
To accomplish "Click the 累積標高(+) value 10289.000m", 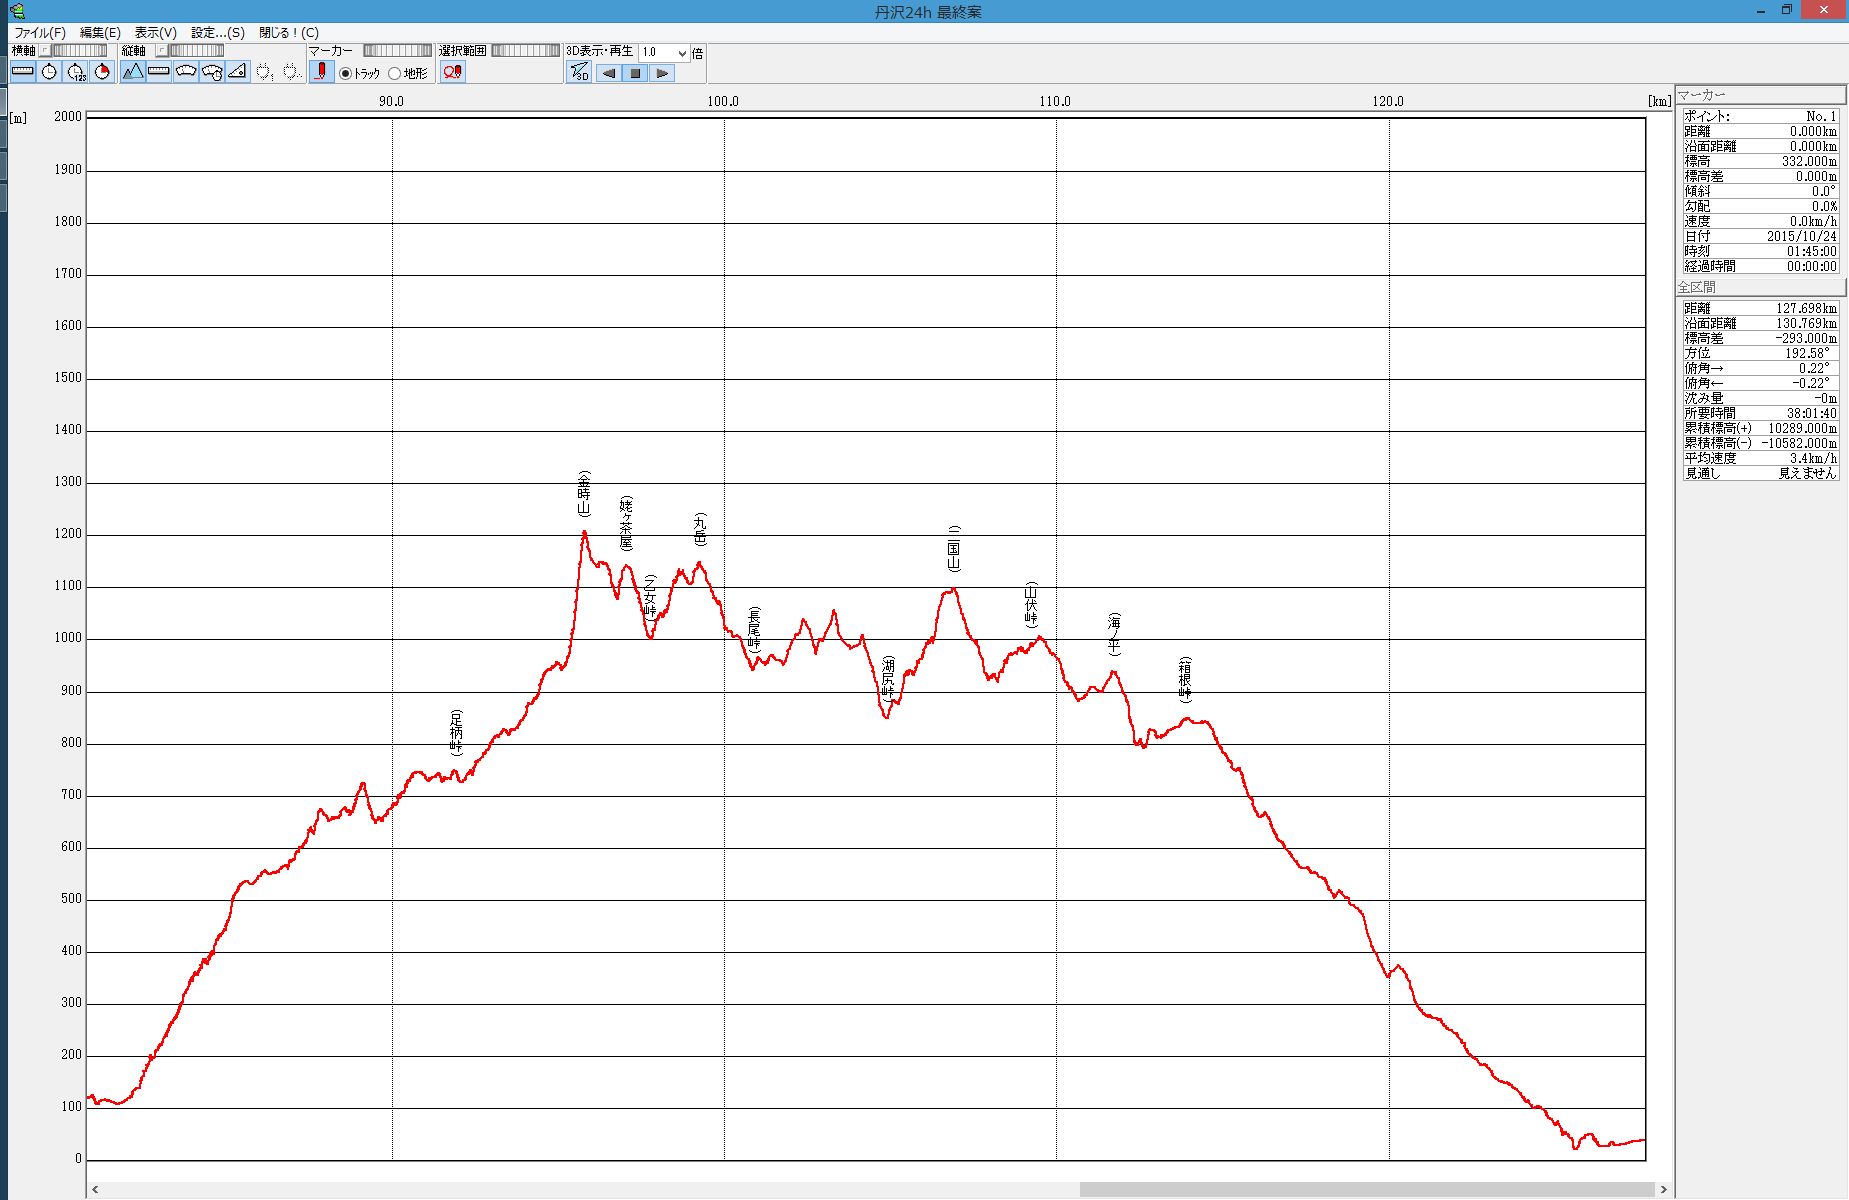I will point(1802,428).
